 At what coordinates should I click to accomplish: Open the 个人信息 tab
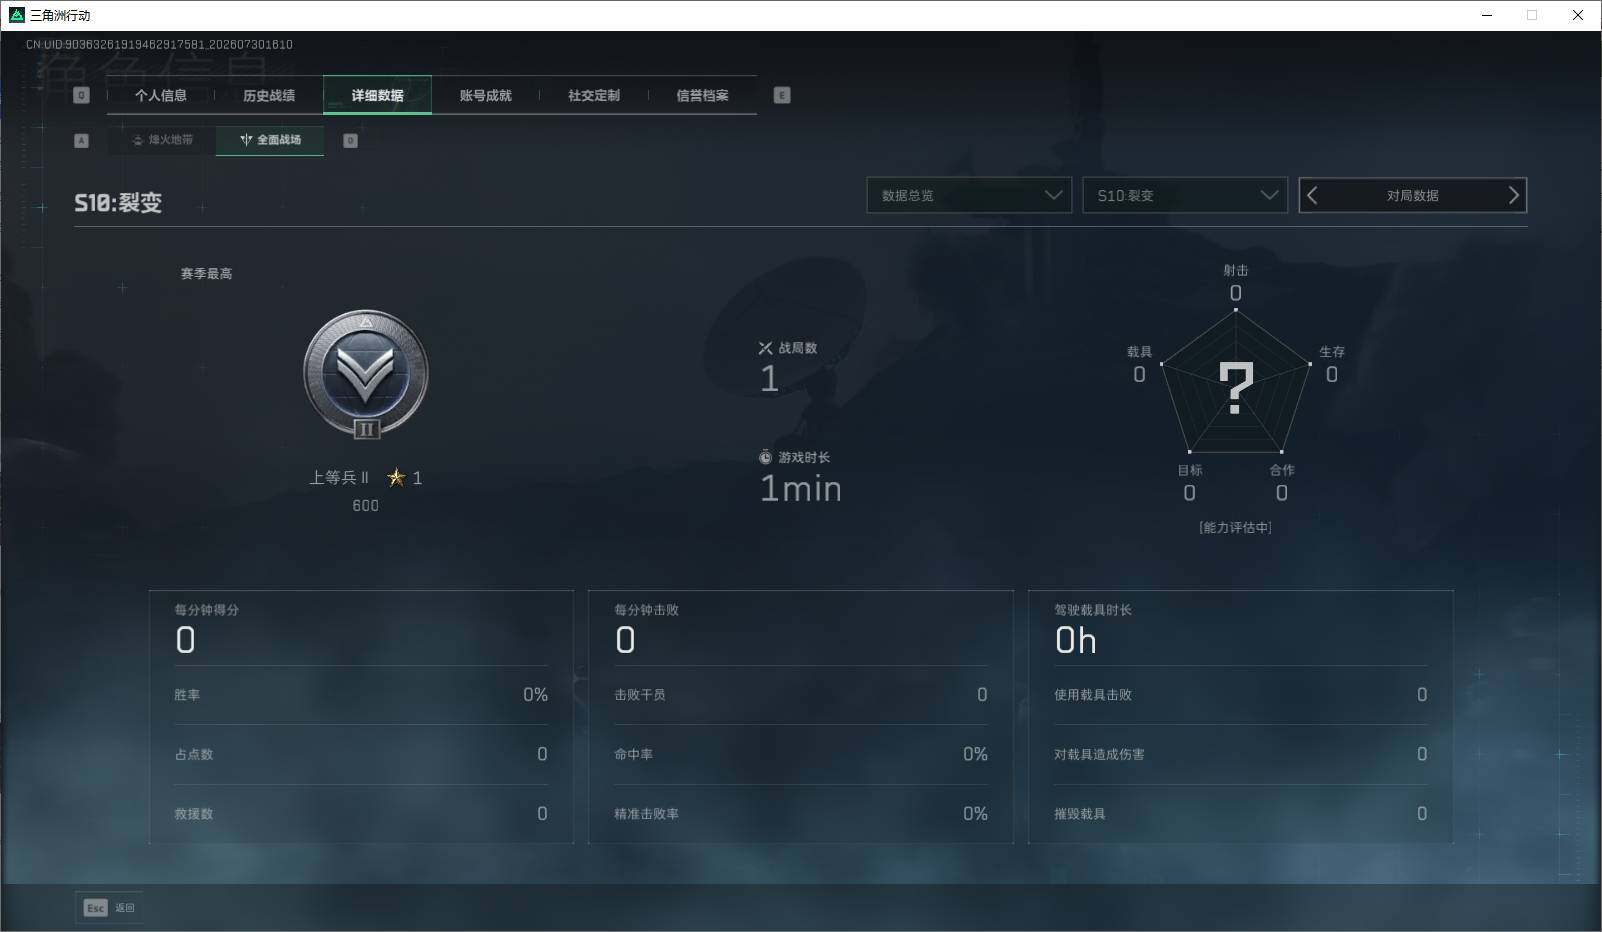pos(161,95)
